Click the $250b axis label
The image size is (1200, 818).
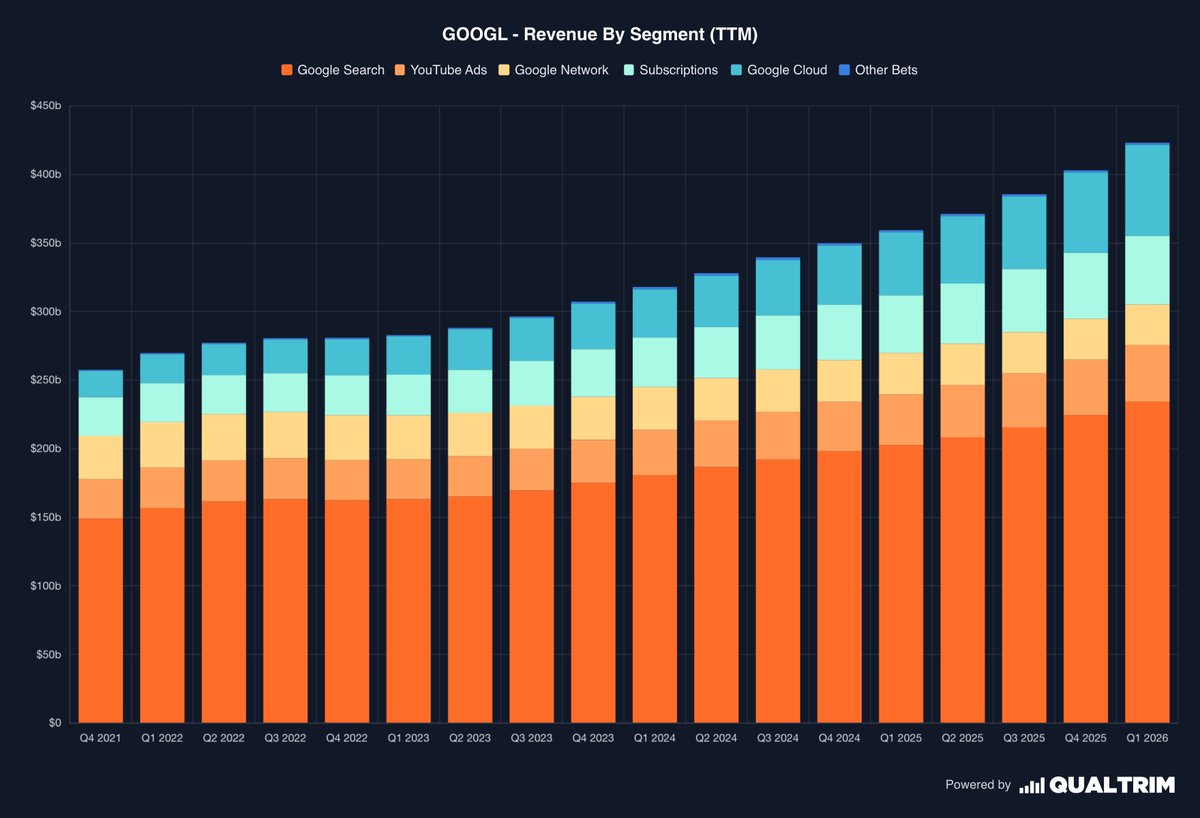(x=46, y=380)
